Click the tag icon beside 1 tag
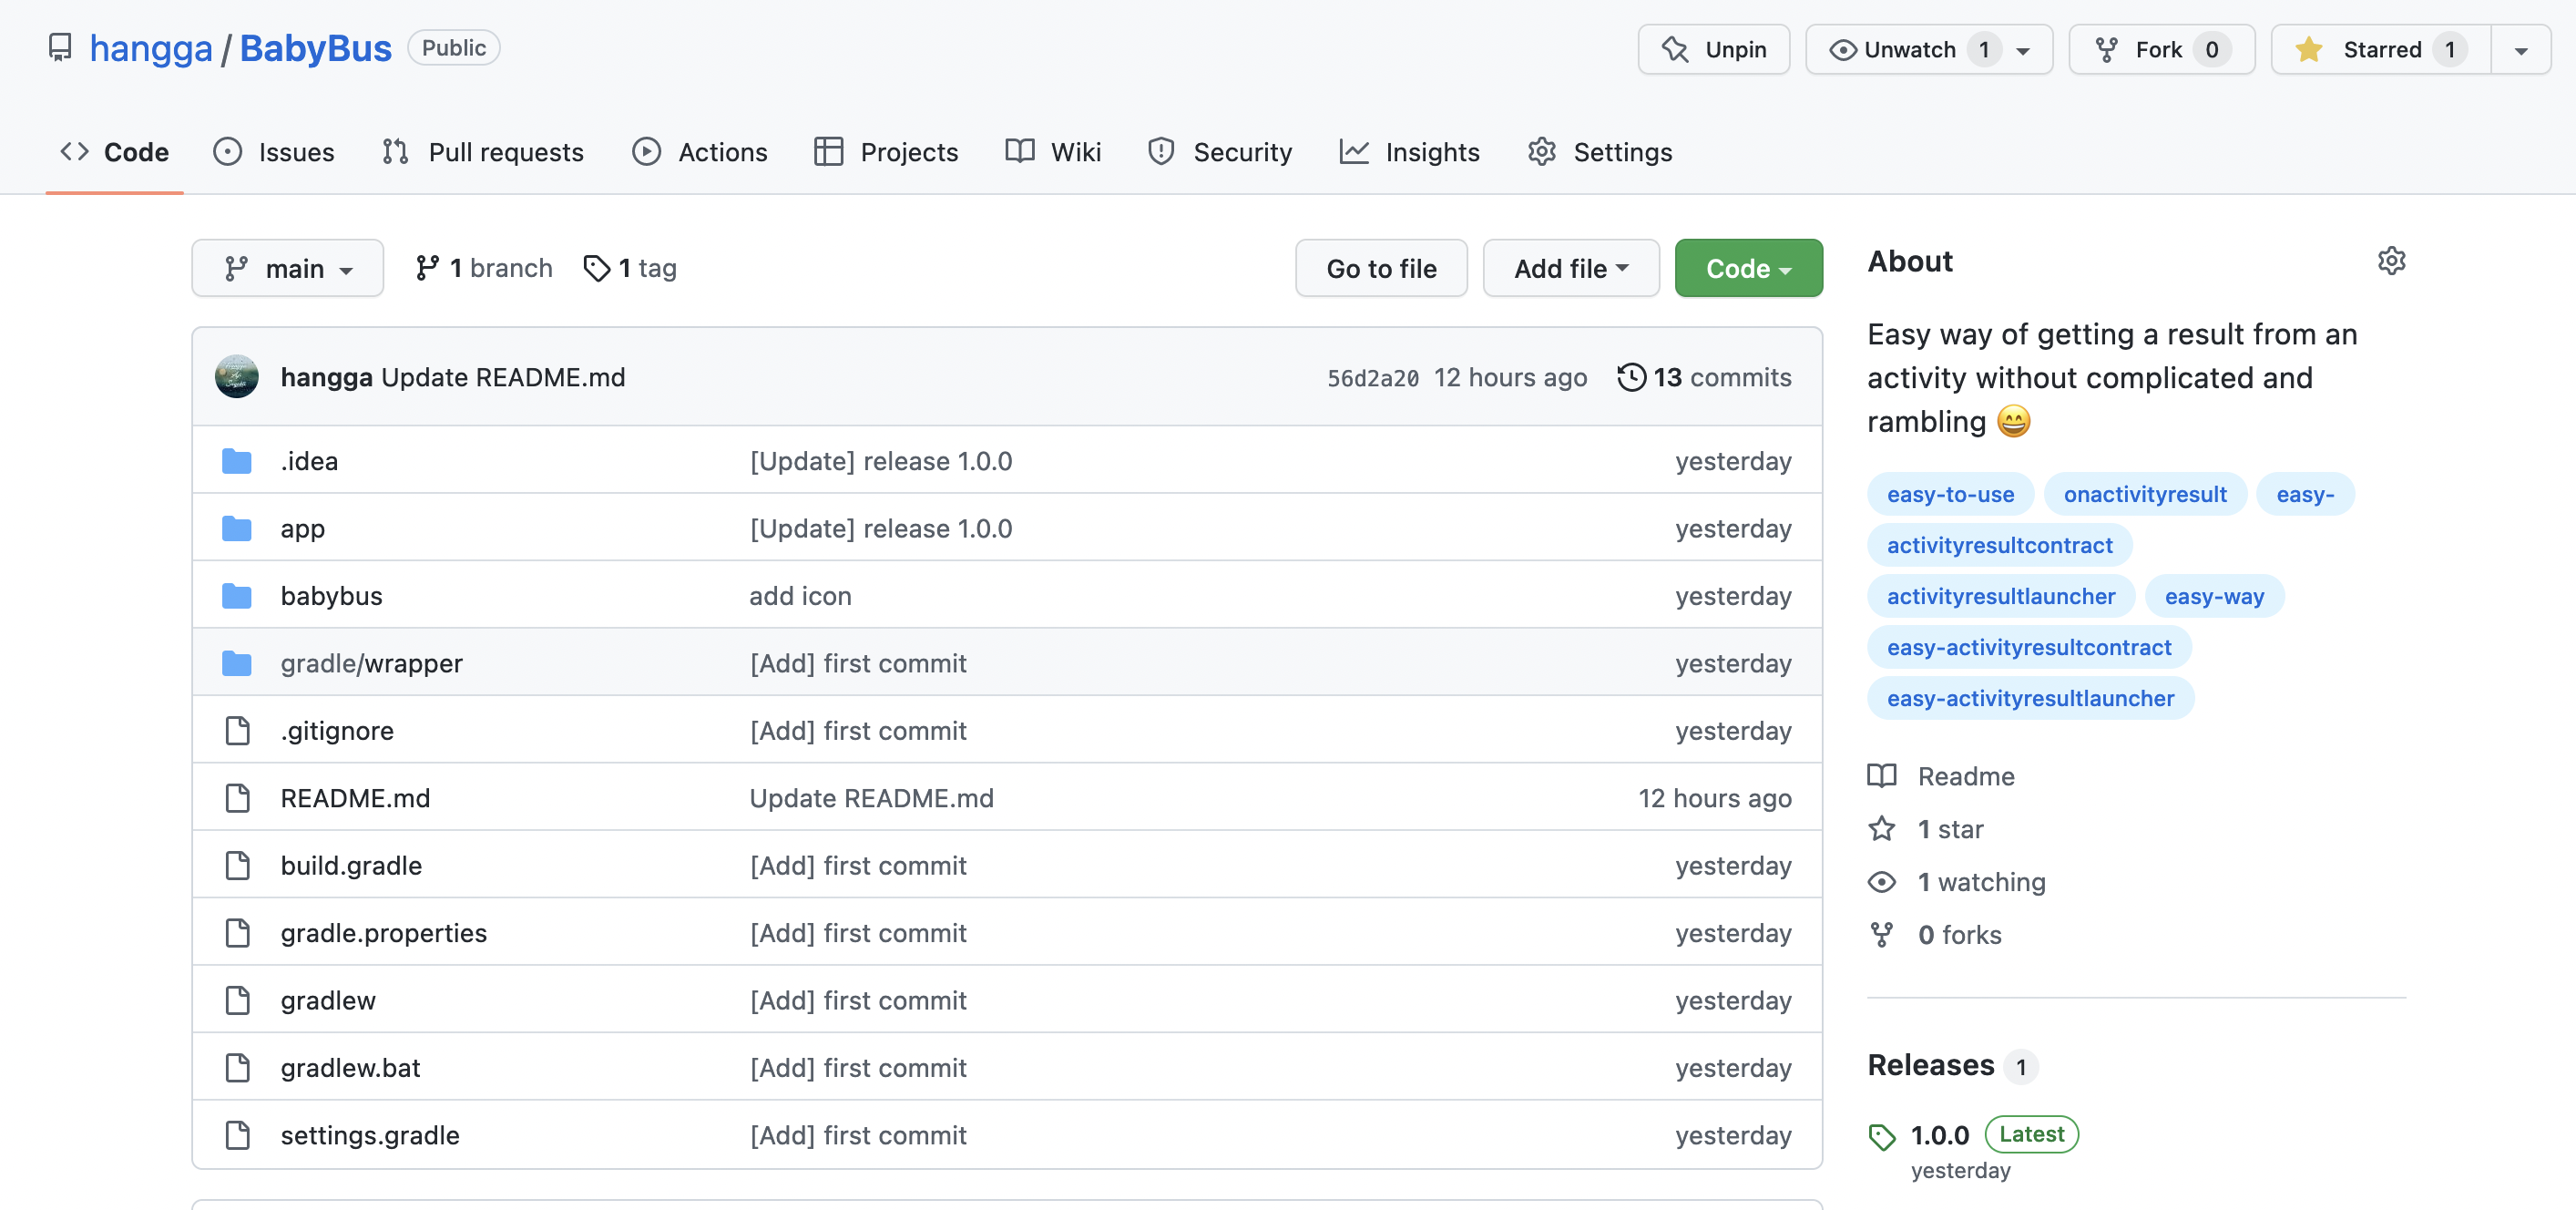2576x1210 pixels. click(597, 268)
